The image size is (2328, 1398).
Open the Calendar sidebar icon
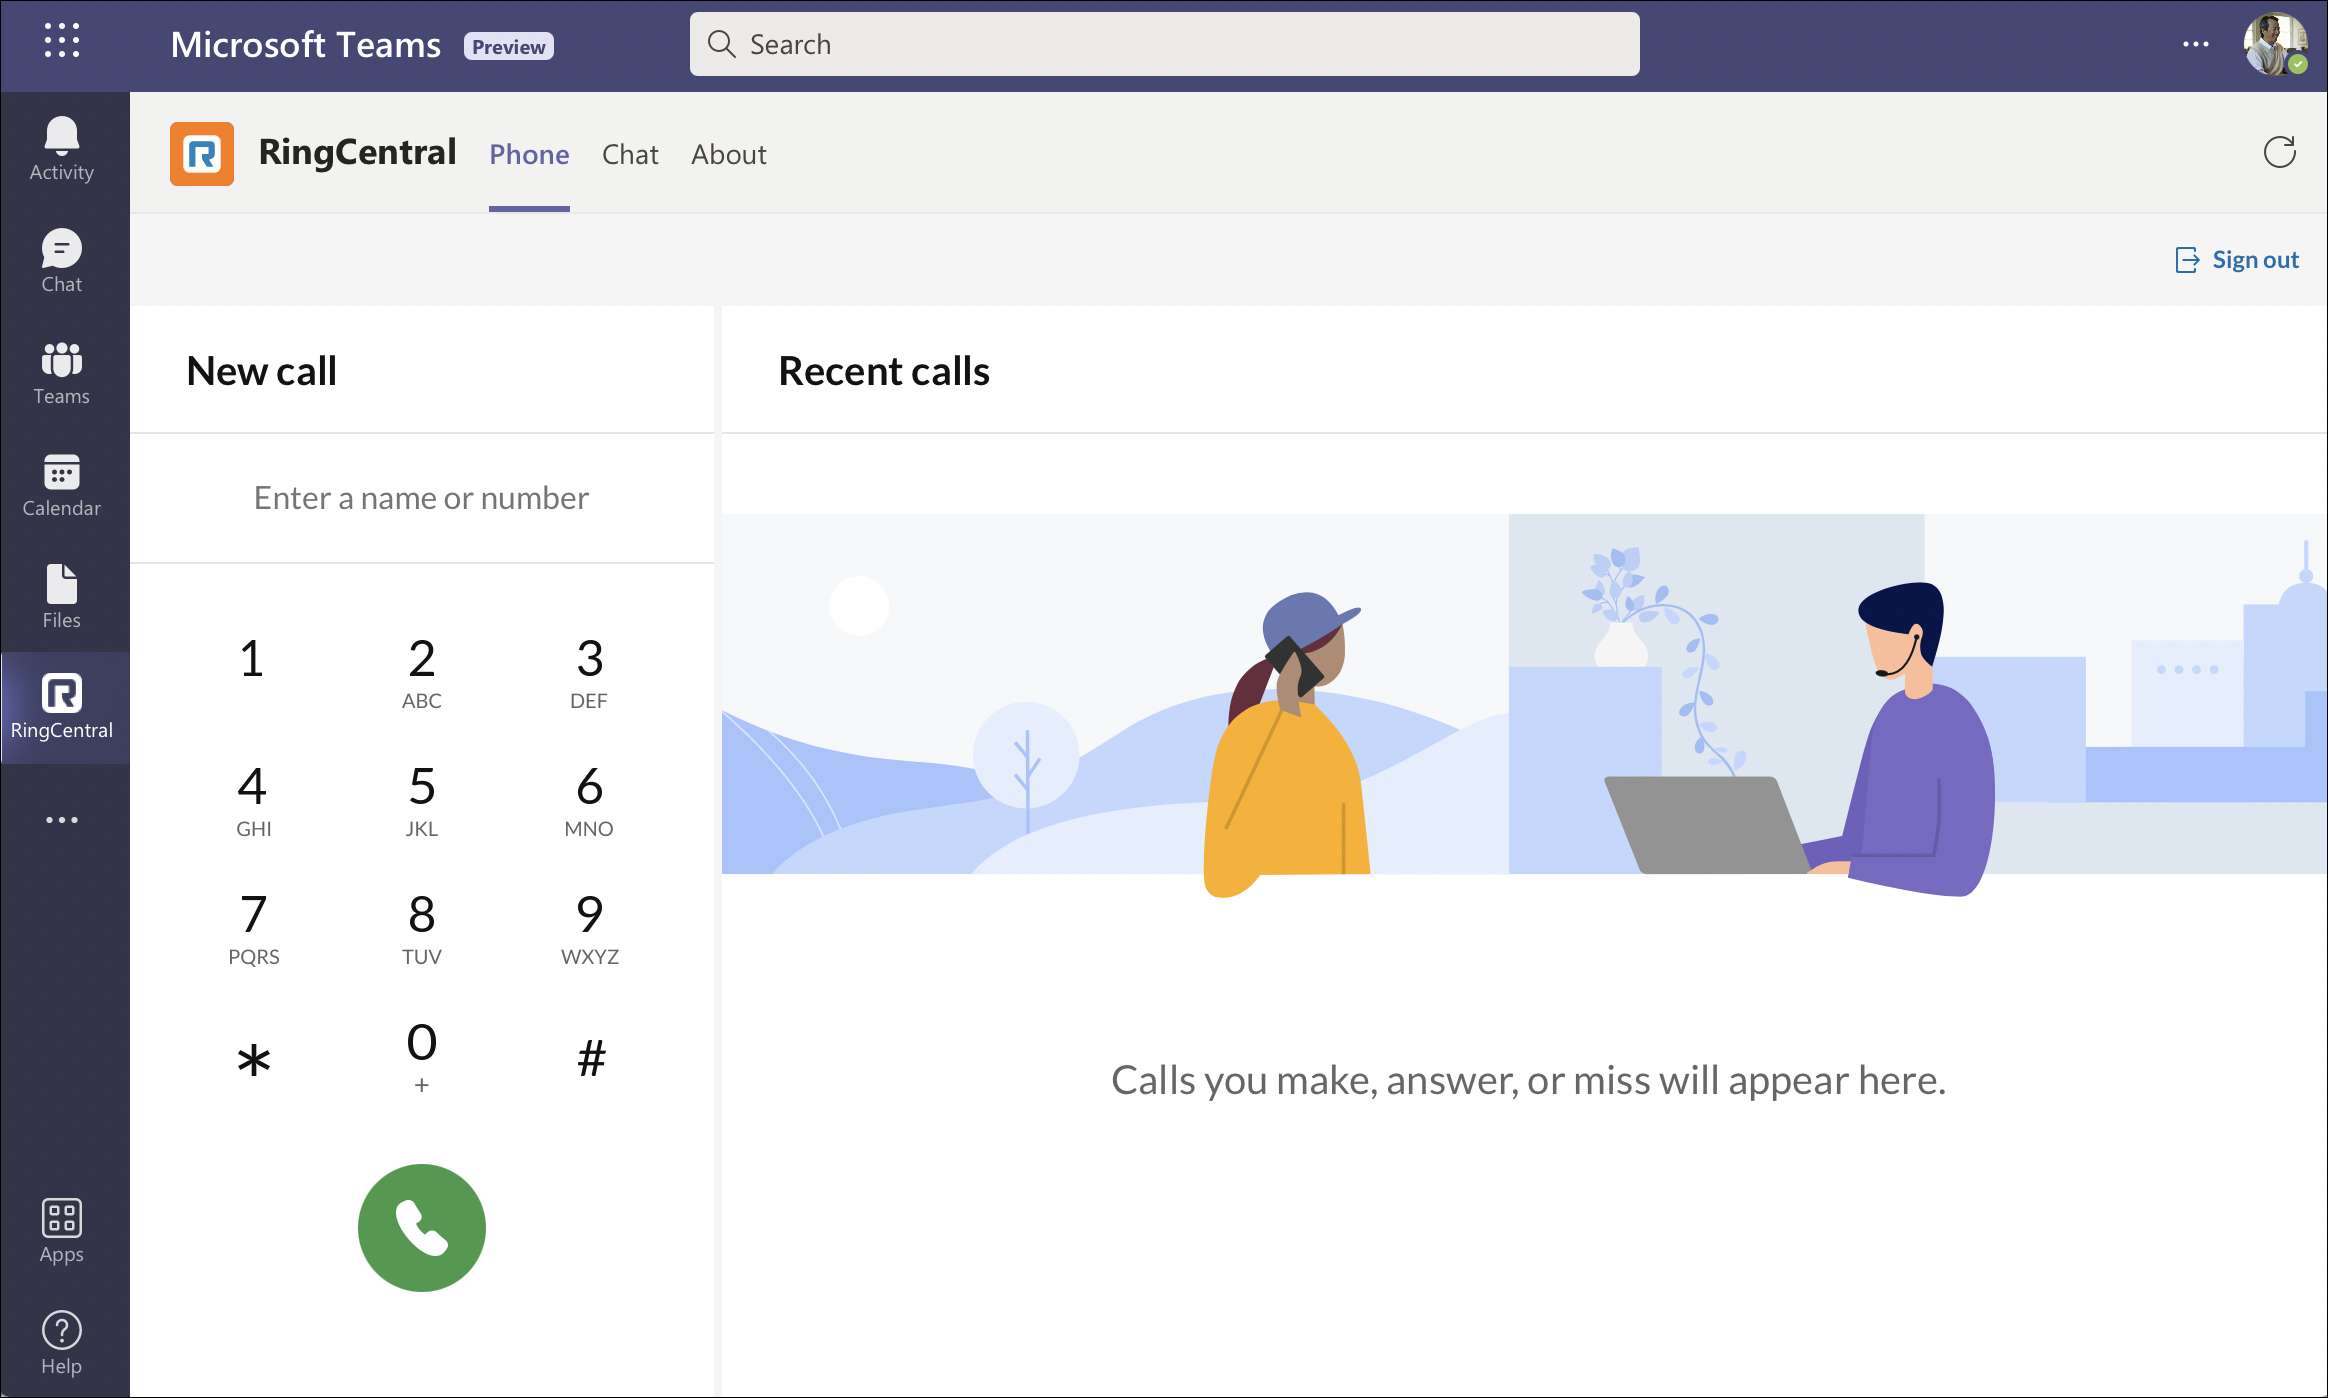pos(61,485)
